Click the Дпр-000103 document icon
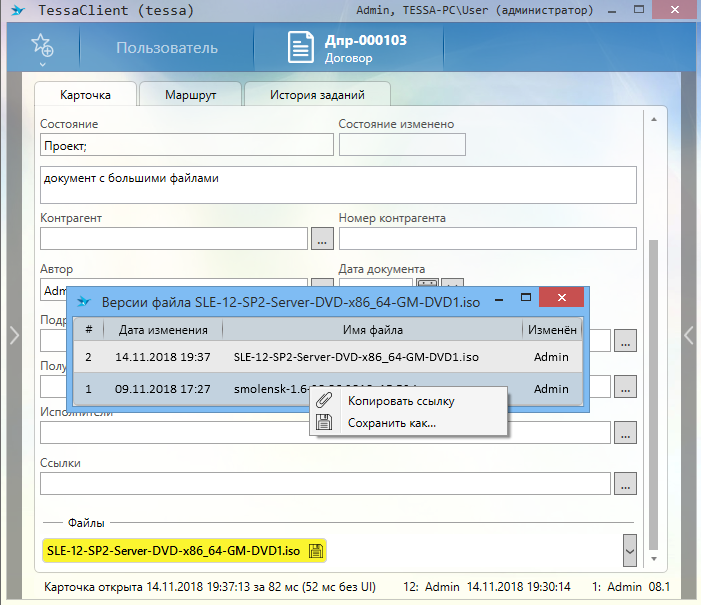 coord(300,47)
